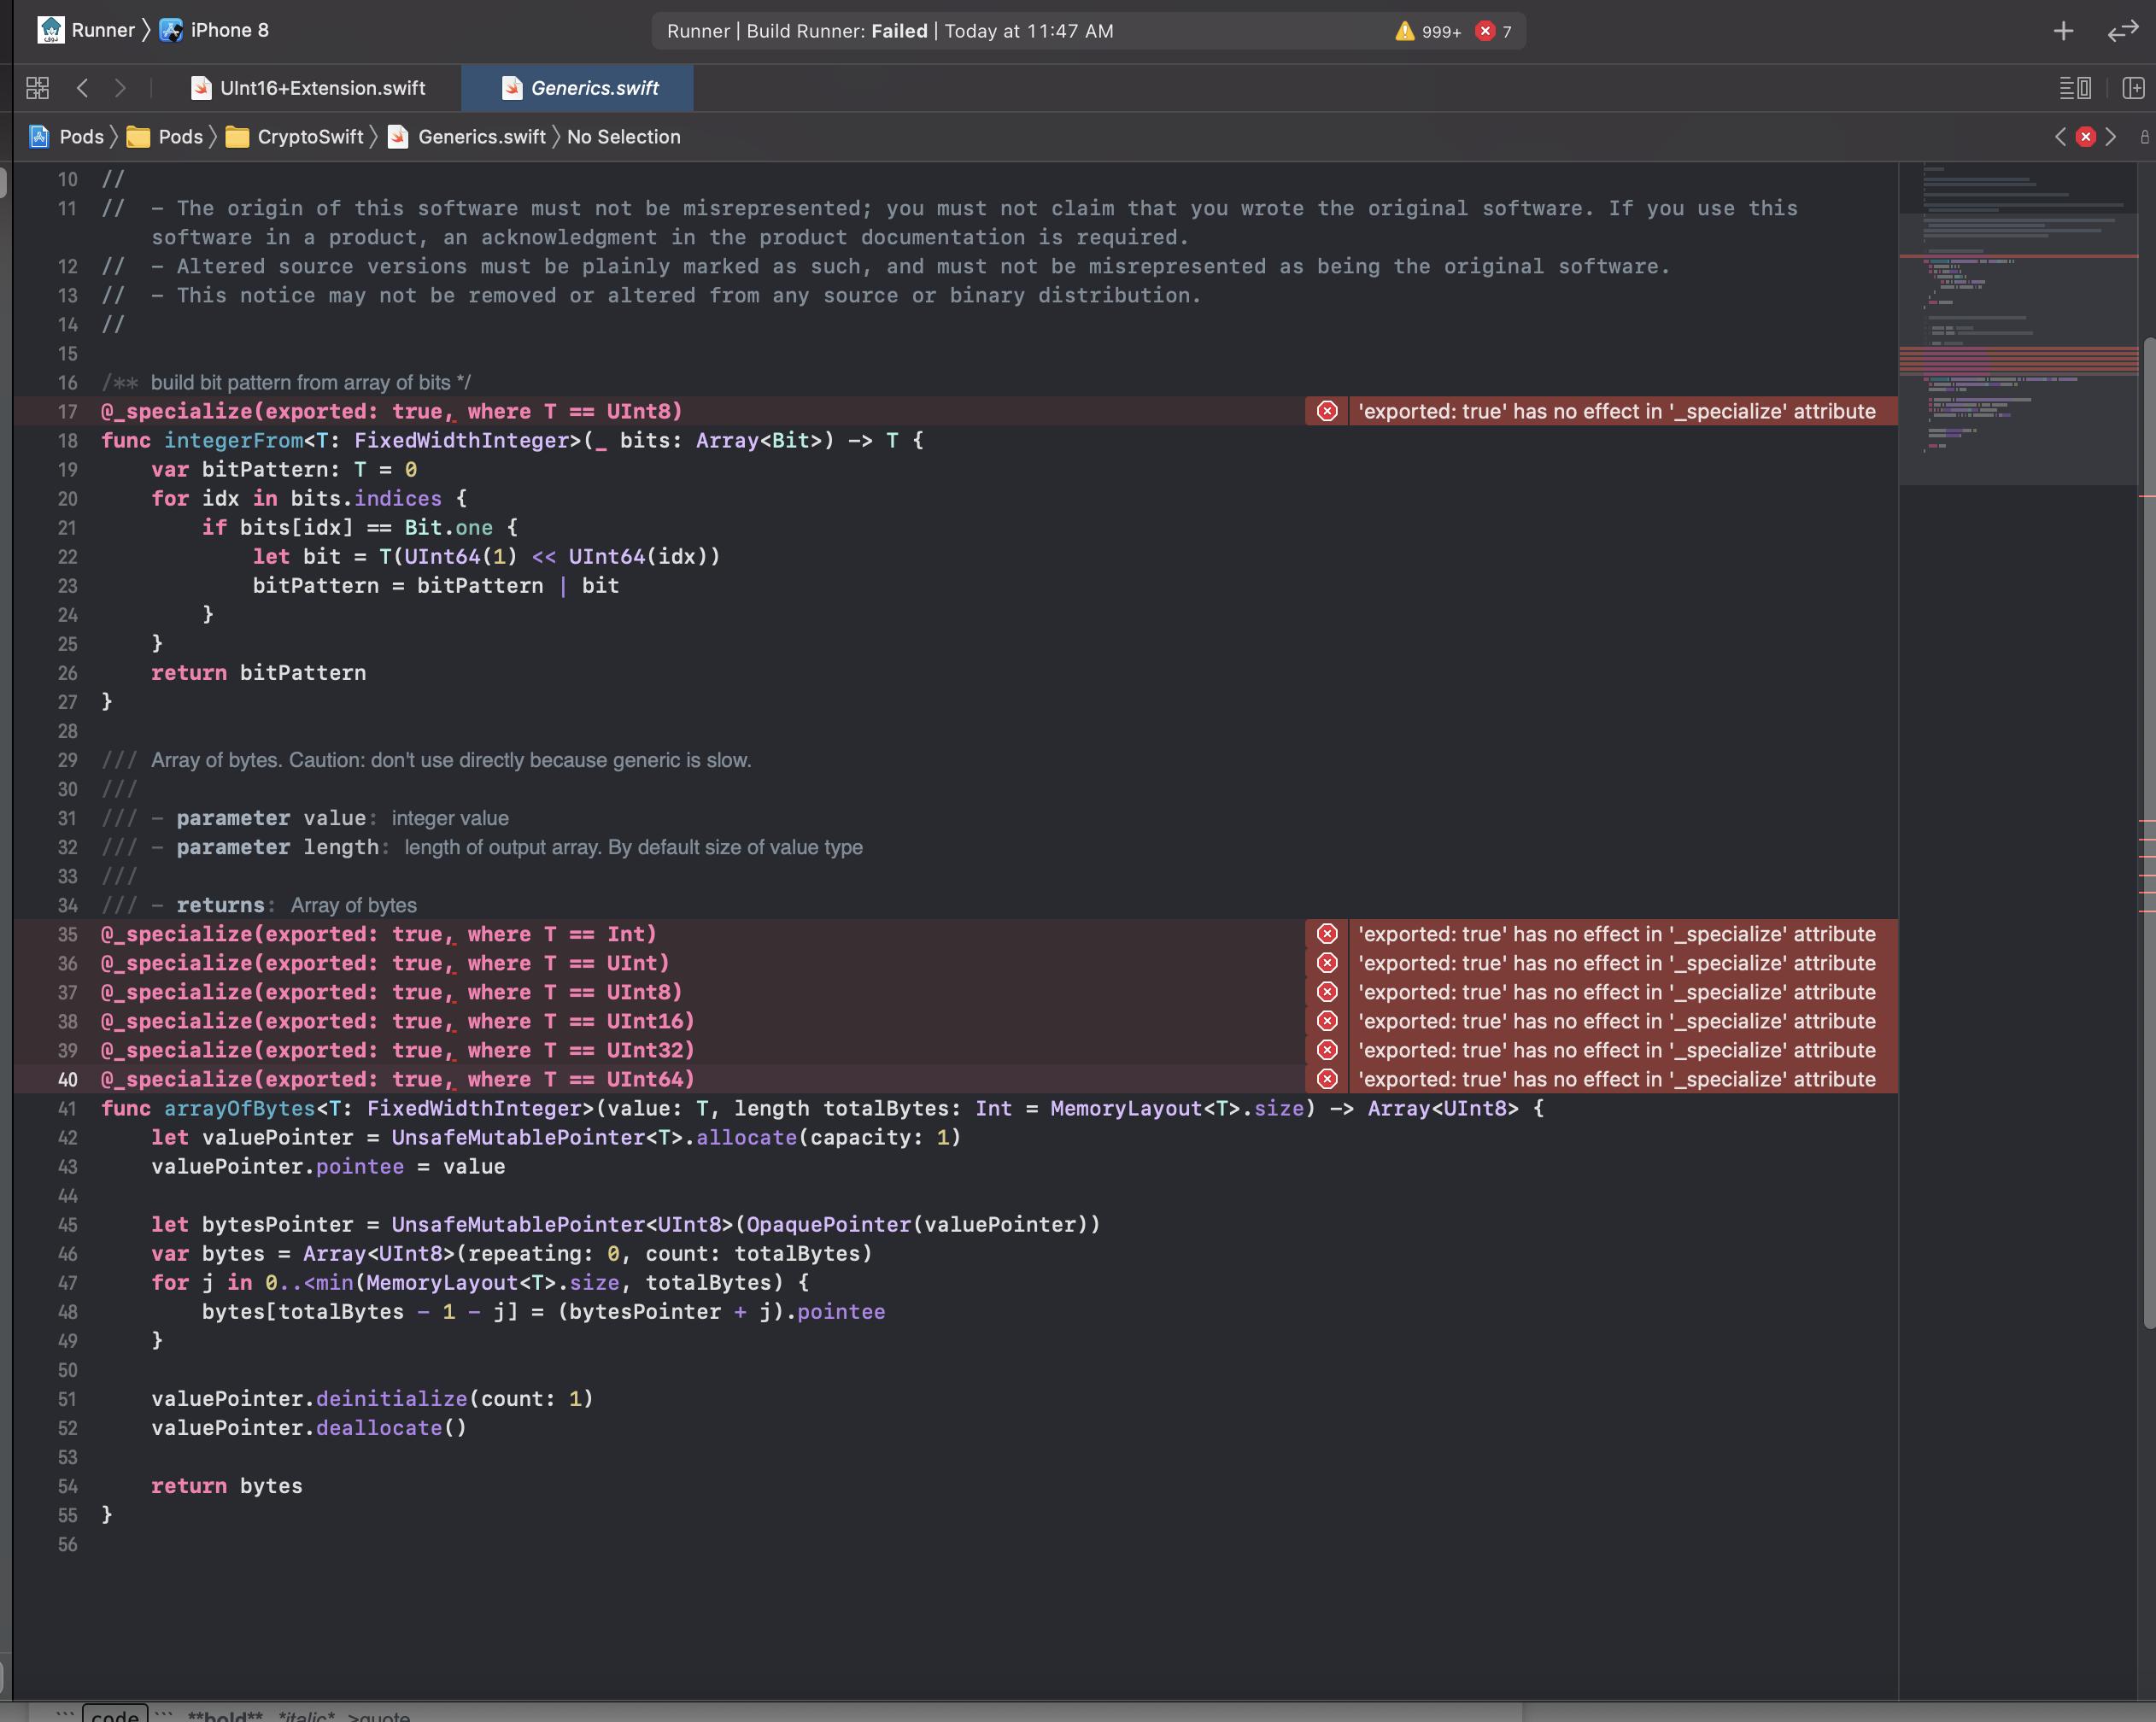Click line number 18 in gutter
2156x1722 pixels.
pyautogui.click(x=67, y=441)
